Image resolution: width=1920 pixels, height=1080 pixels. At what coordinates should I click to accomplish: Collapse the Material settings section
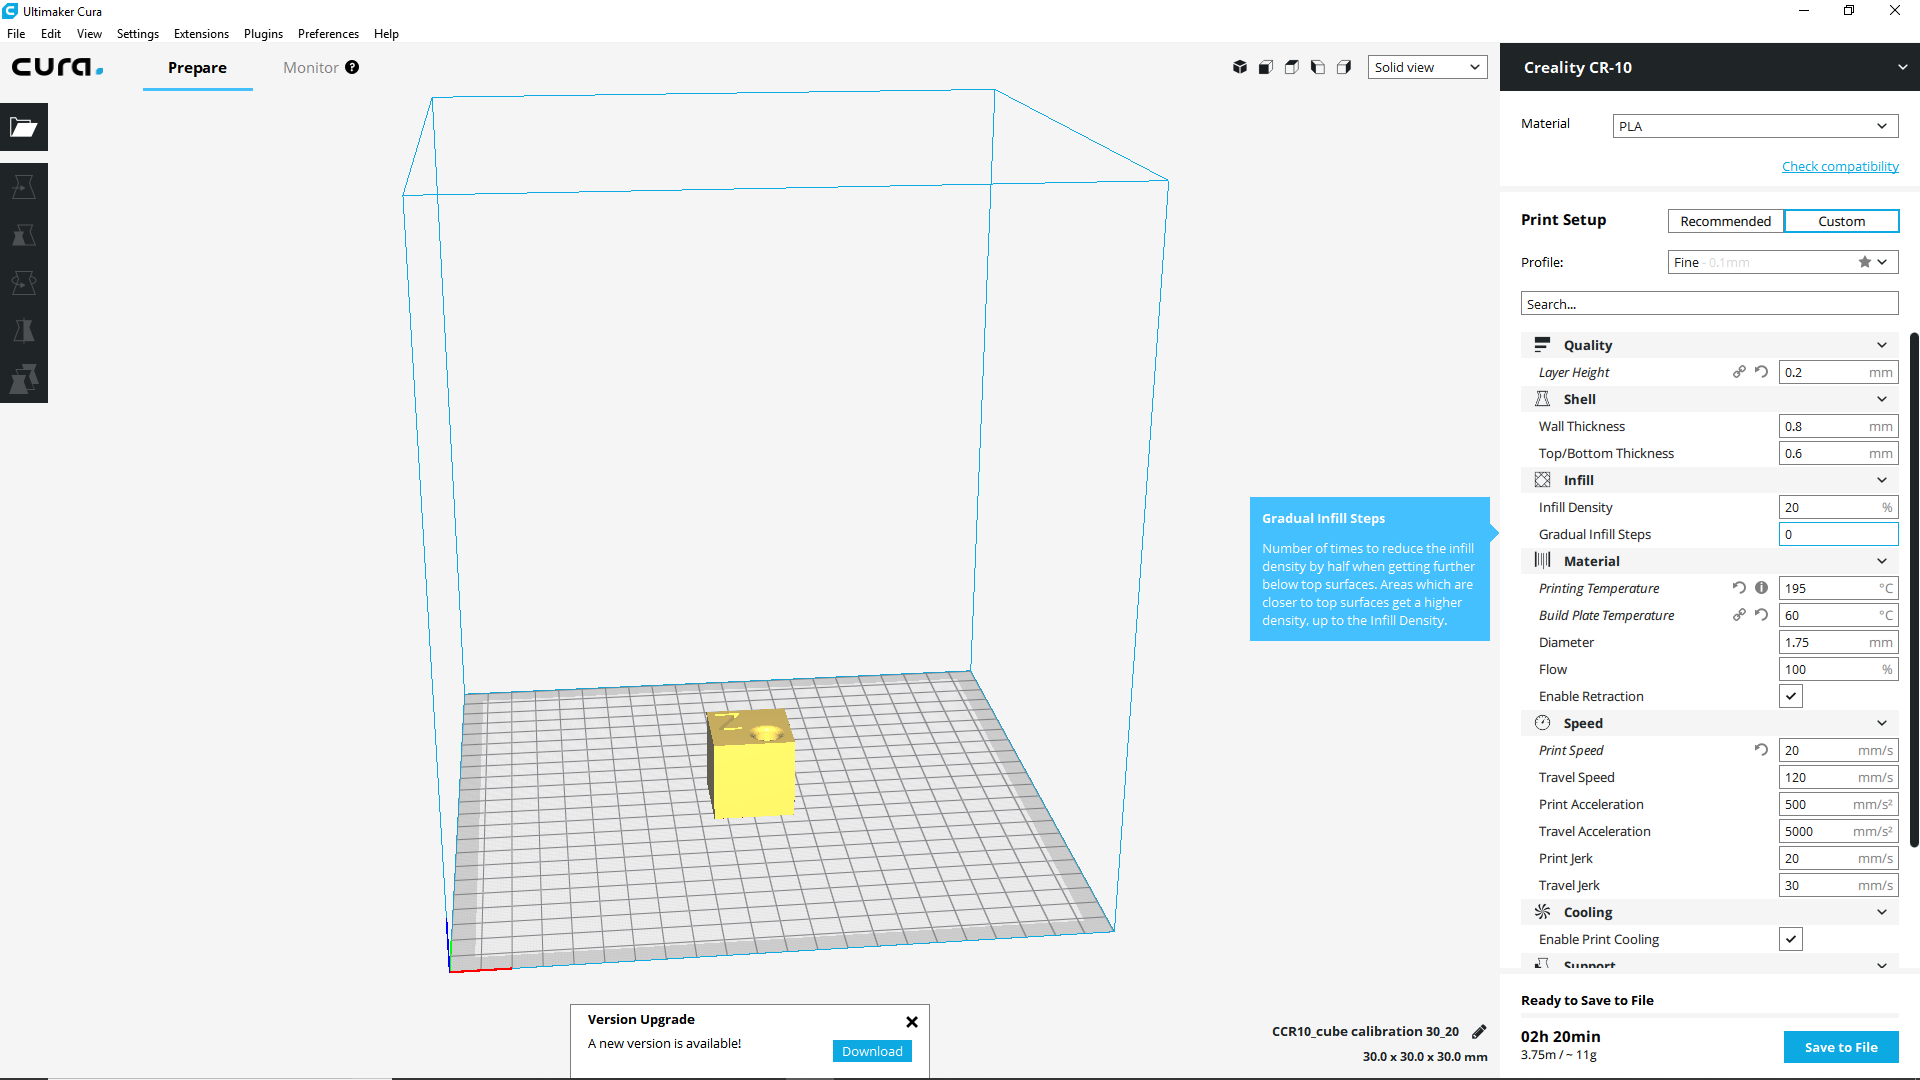1710,561
